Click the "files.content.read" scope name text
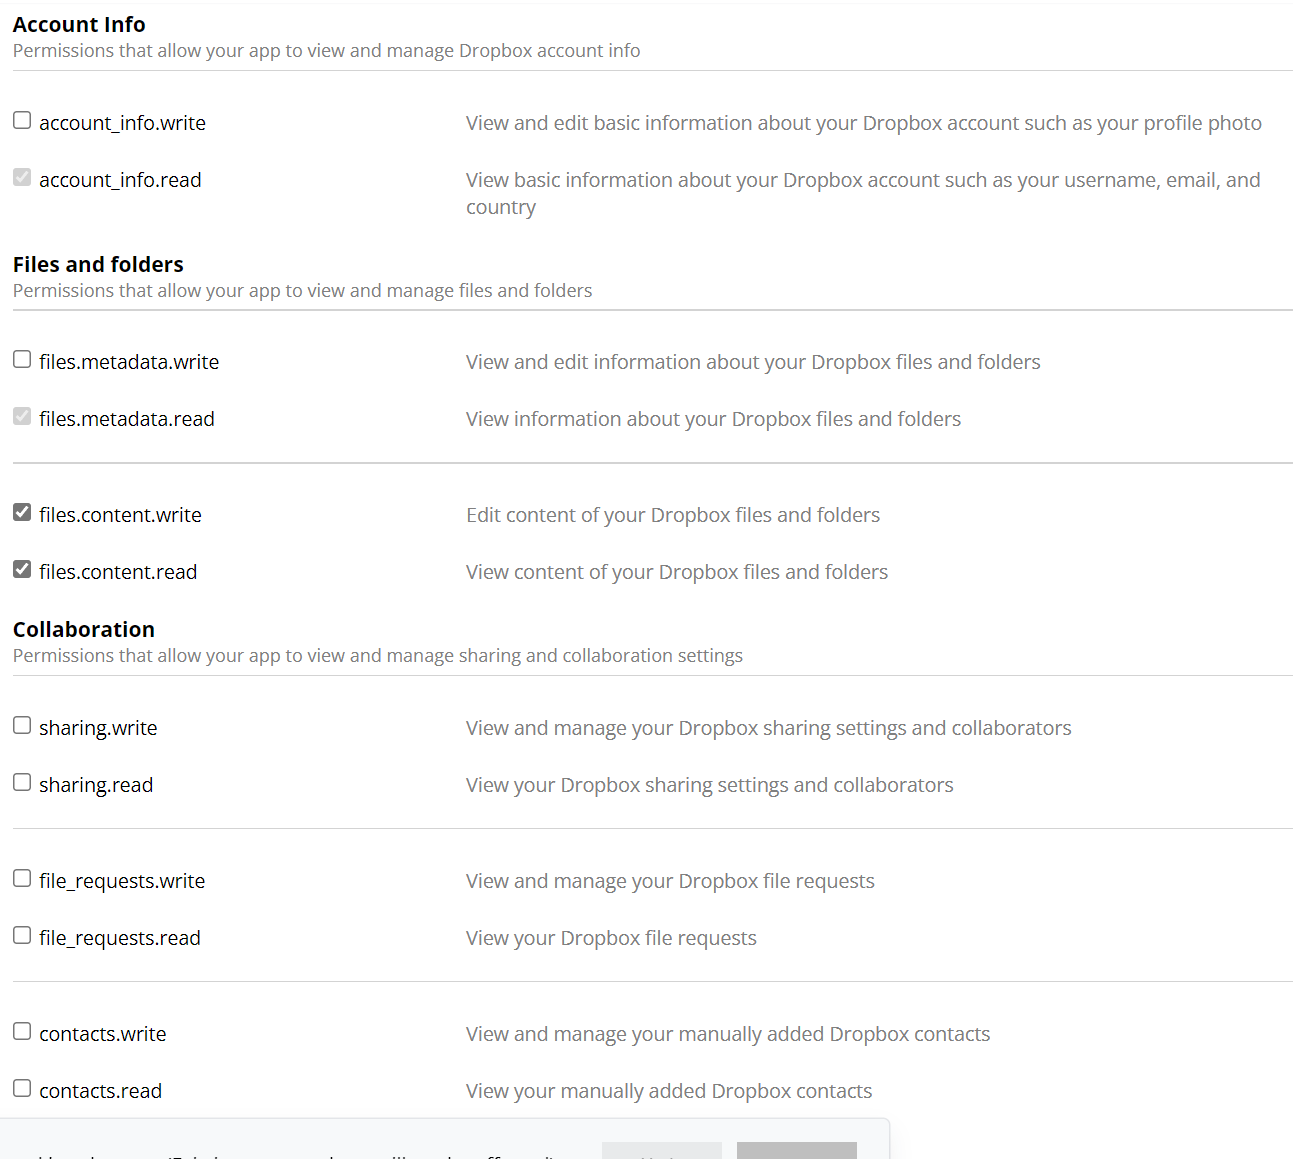The height and width of the screenshot is (1159, 1293). [118, 572]
